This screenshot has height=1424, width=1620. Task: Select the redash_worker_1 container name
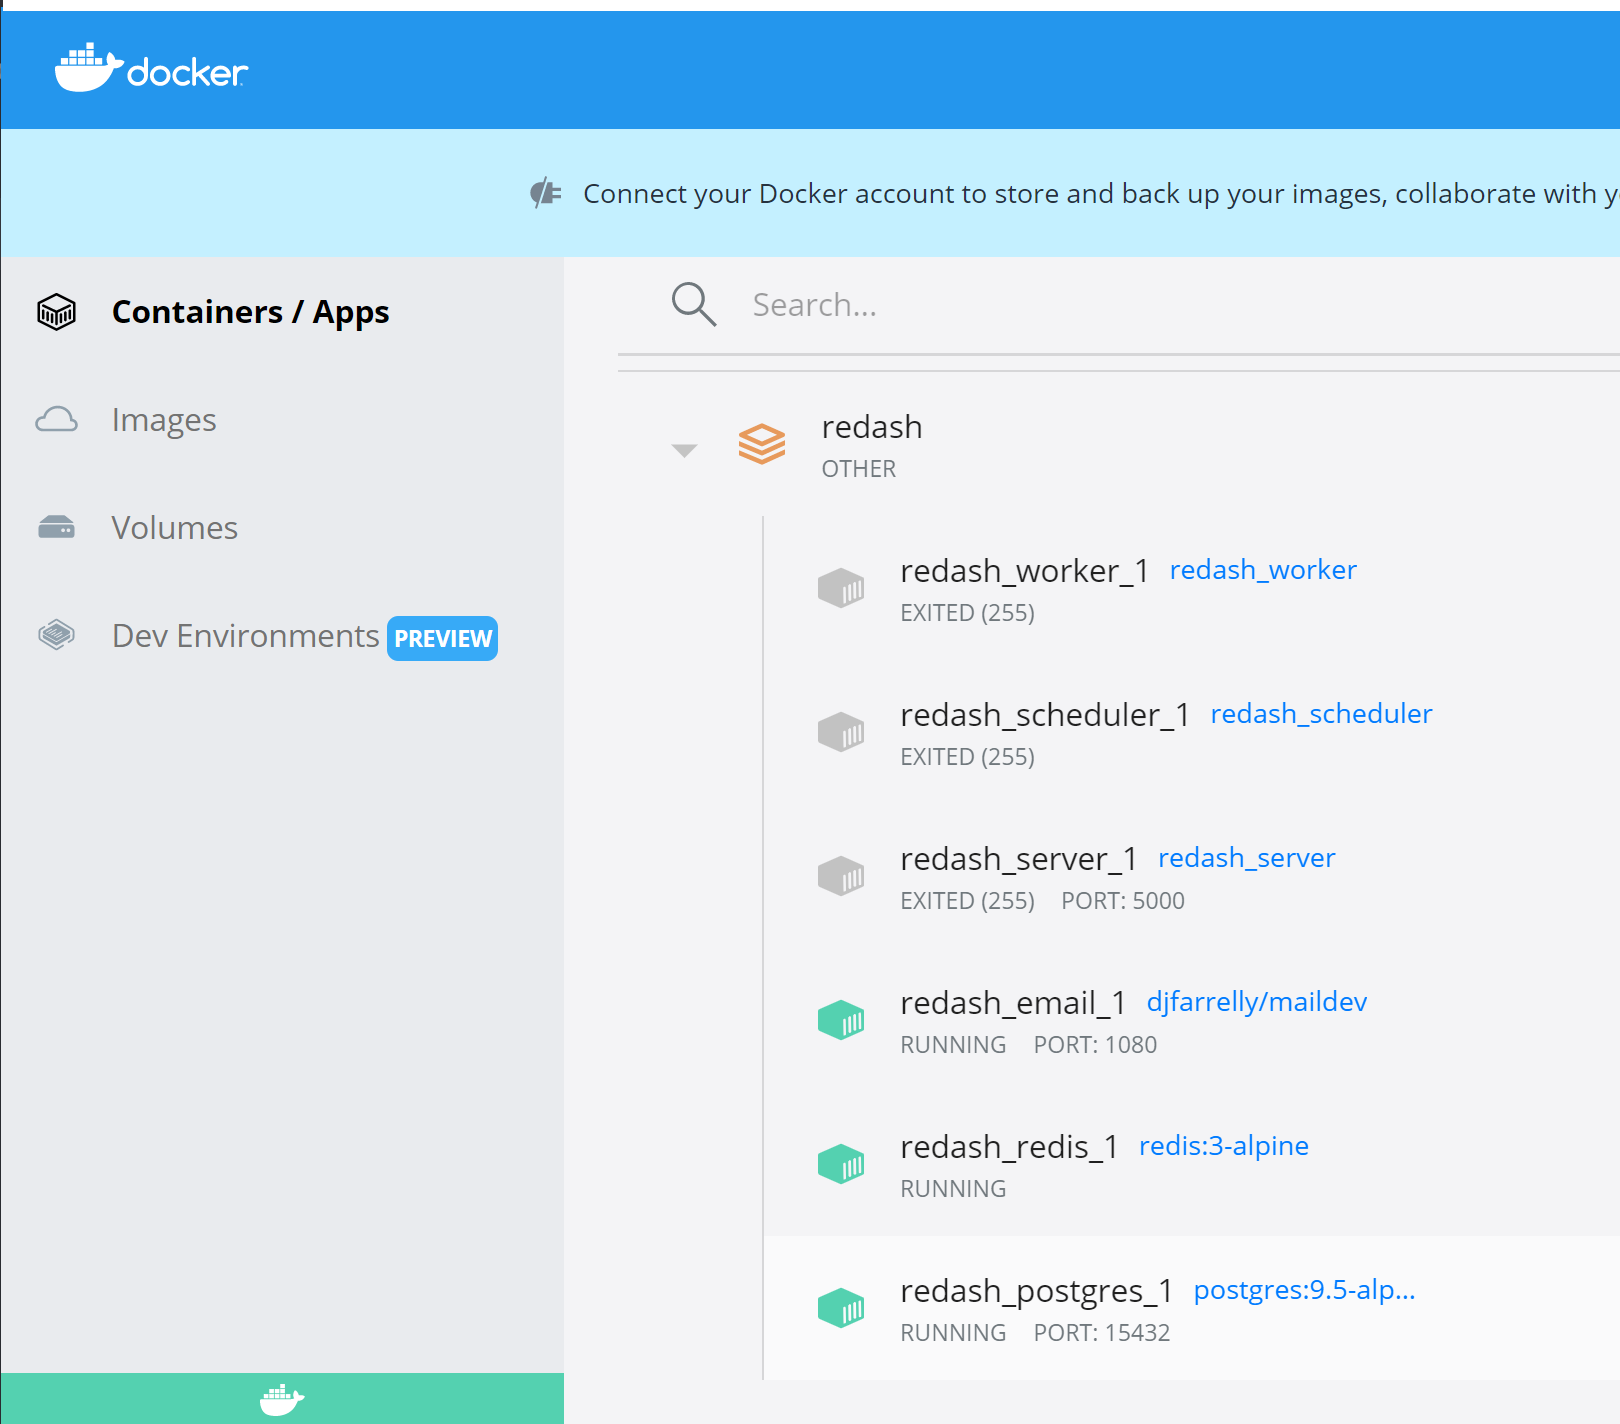[x=1024, y=571]
